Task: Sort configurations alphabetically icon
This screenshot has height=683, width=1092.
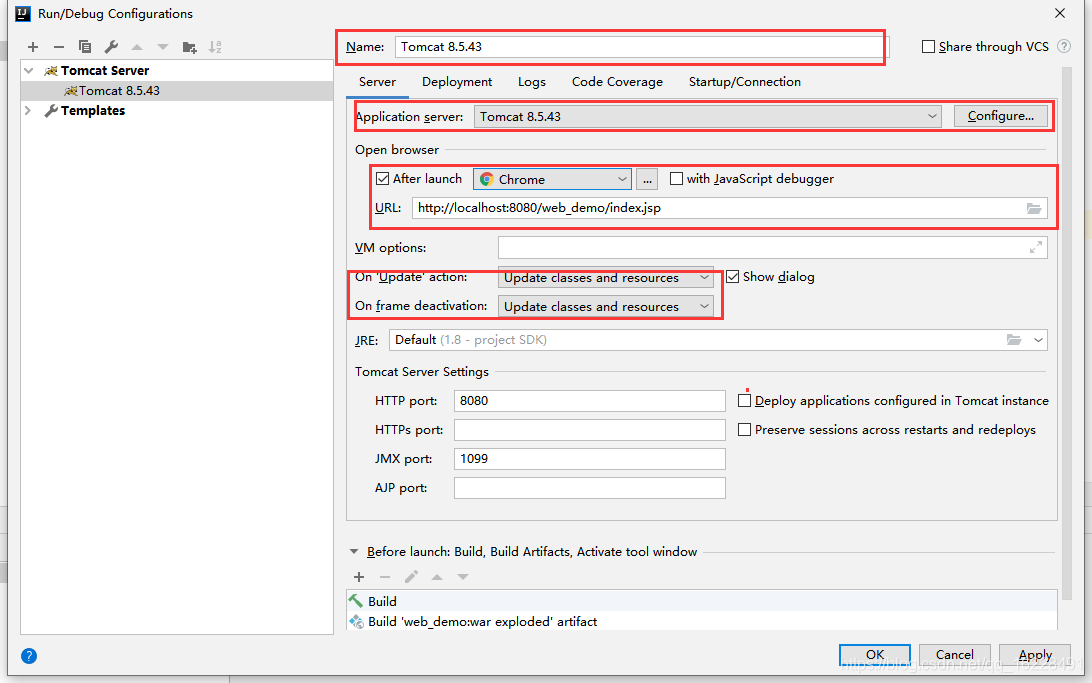Action: click(215, 47)
